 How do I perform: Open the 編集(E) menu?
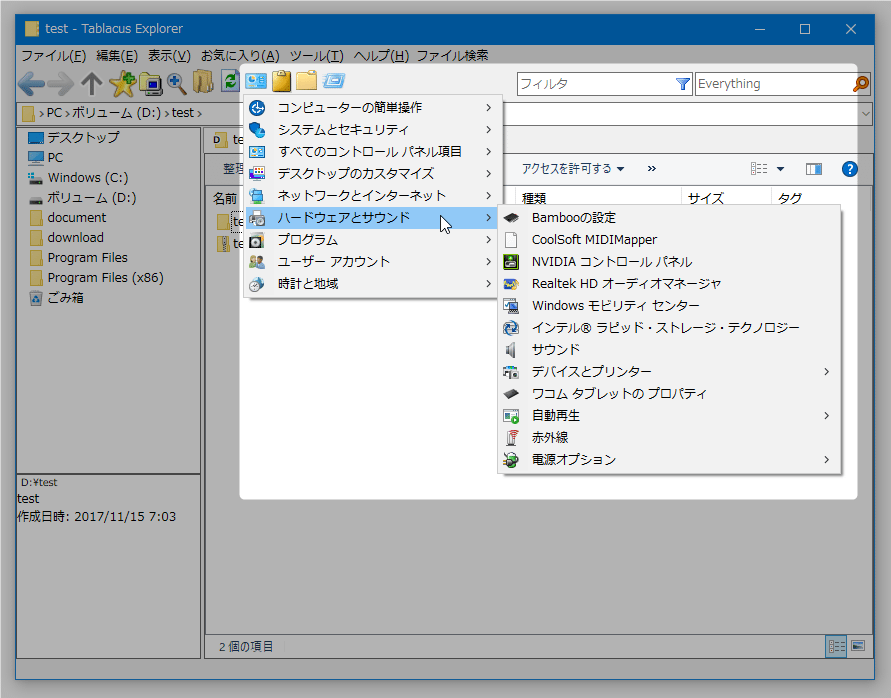point(116,56)
